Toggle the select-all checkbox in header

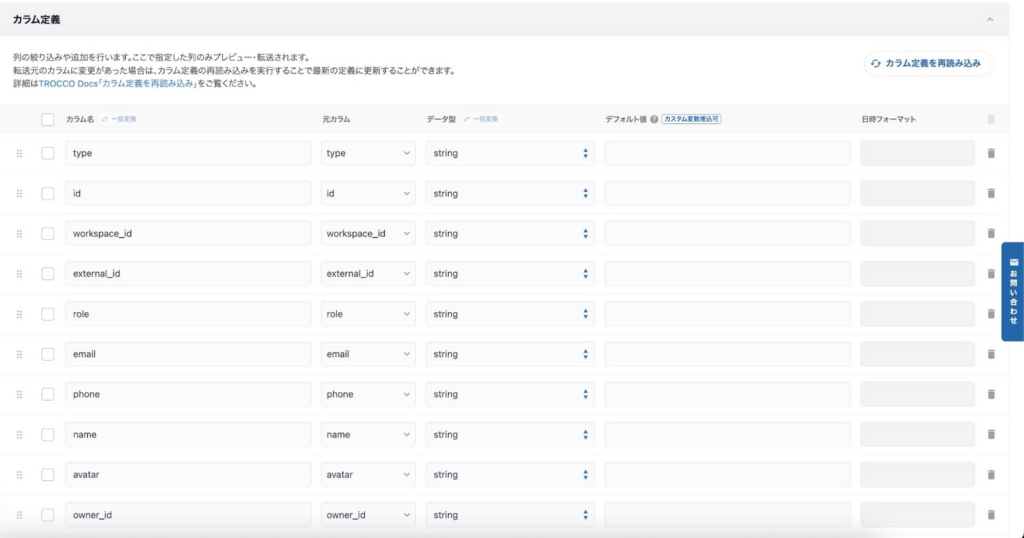click(48, 119)
